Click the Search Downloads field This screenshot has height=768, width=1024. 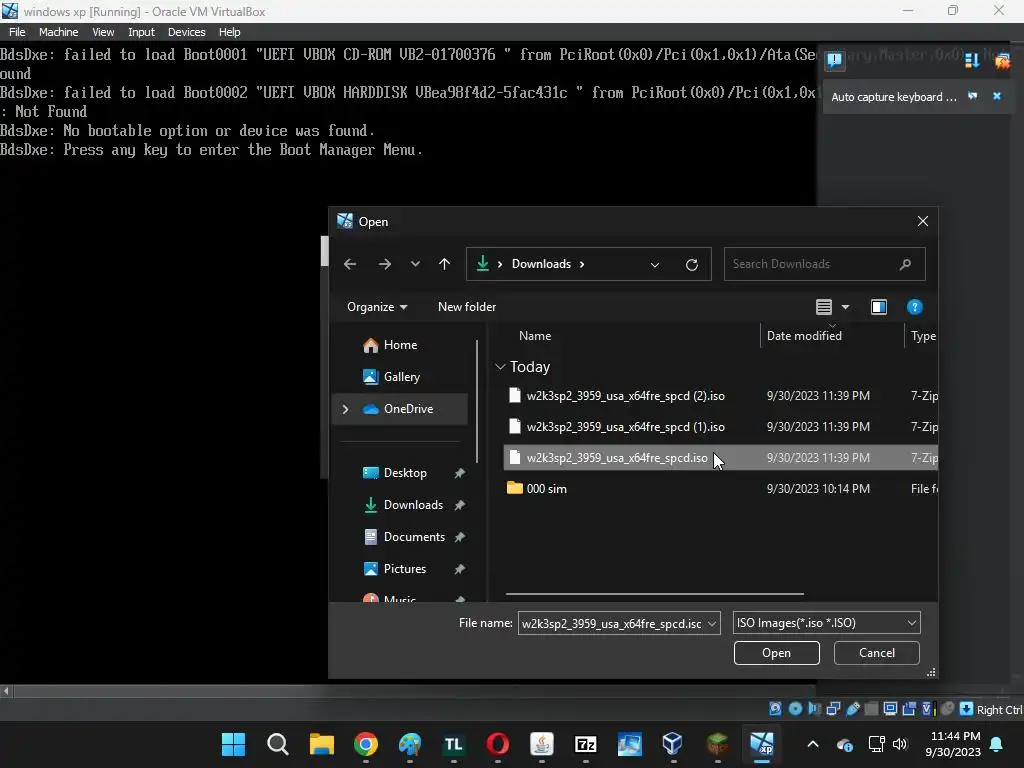(x=824, y=264)
